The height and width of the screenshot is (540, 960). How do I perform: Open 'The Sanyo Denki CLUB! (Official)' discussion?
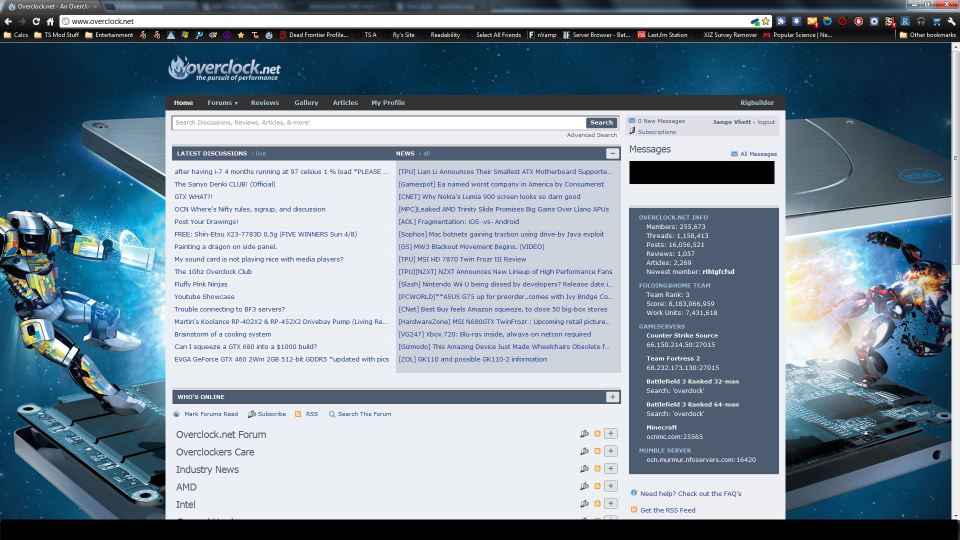[225, 184]
